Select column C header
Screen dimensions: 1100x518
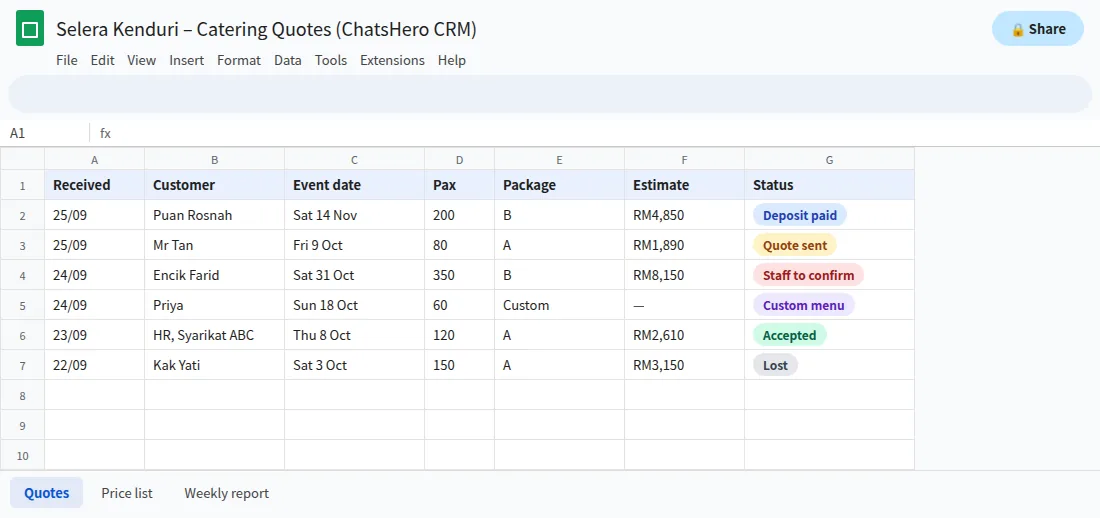point(354,159)
